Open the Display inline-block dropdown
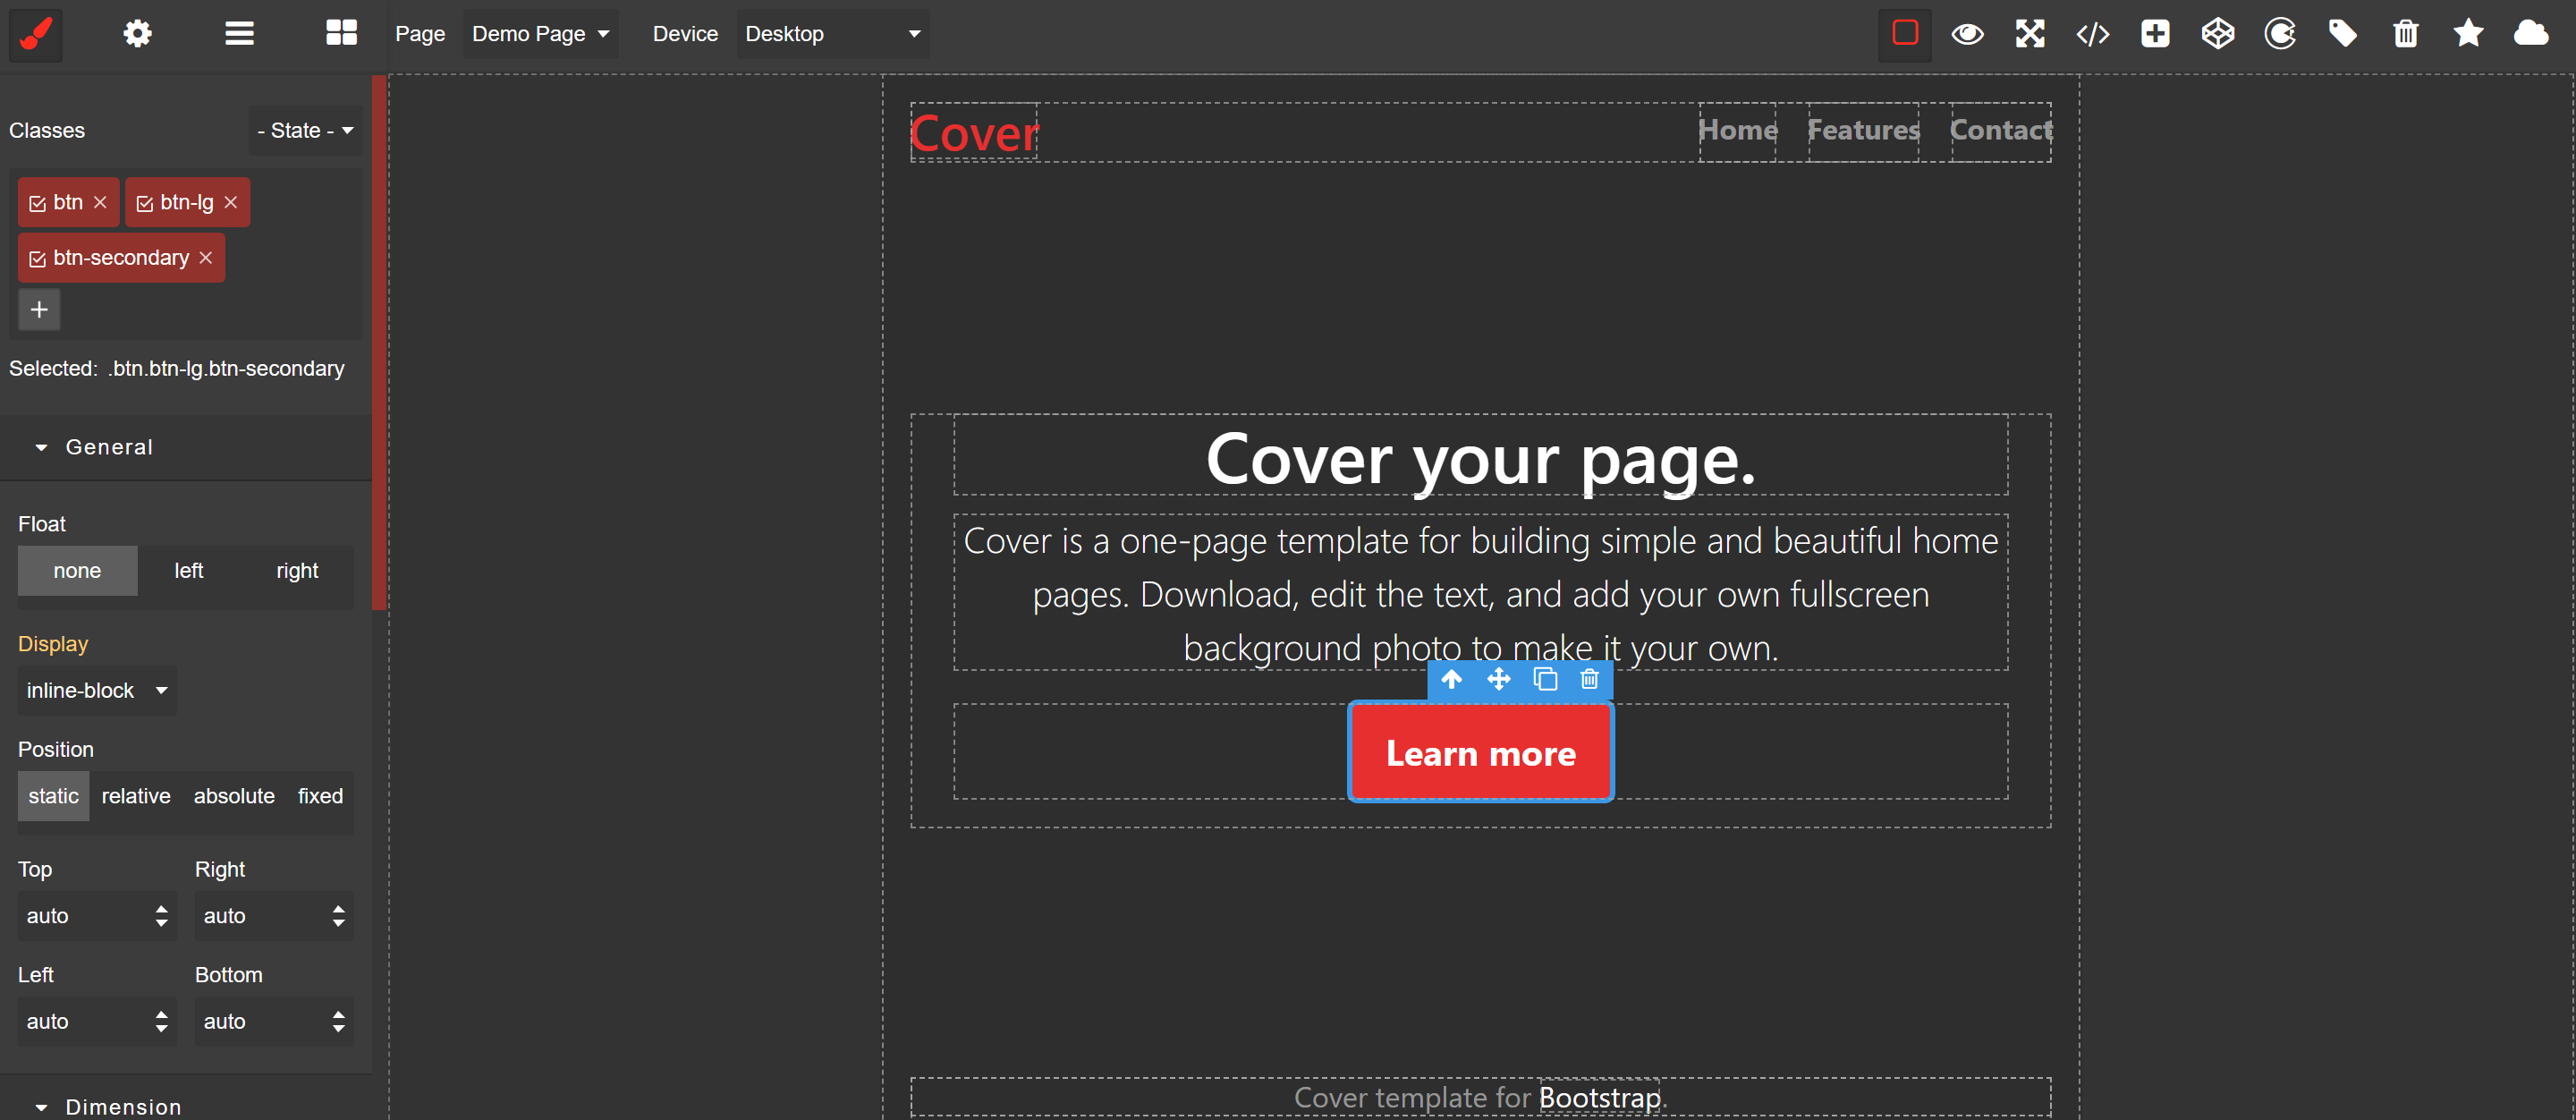2576x1120 pixels. 96,691
